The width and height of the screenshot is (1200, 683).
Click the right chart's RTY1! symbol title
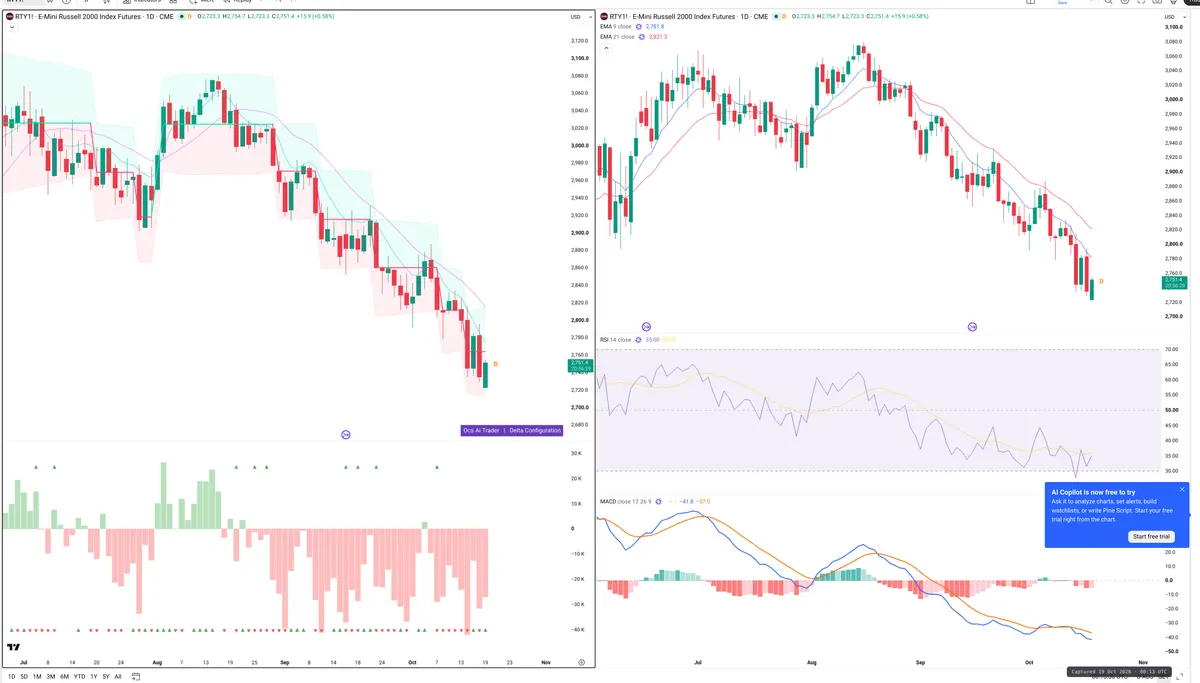689,16
